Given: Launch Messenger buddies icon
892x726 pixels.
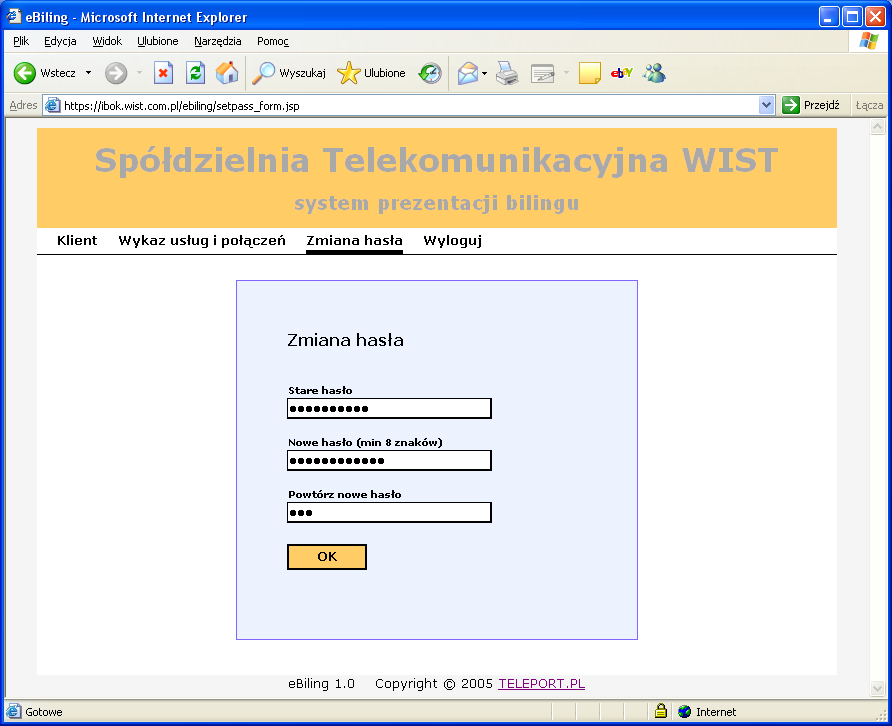Looking at the screenshot, I should click(x=654, y=73).
